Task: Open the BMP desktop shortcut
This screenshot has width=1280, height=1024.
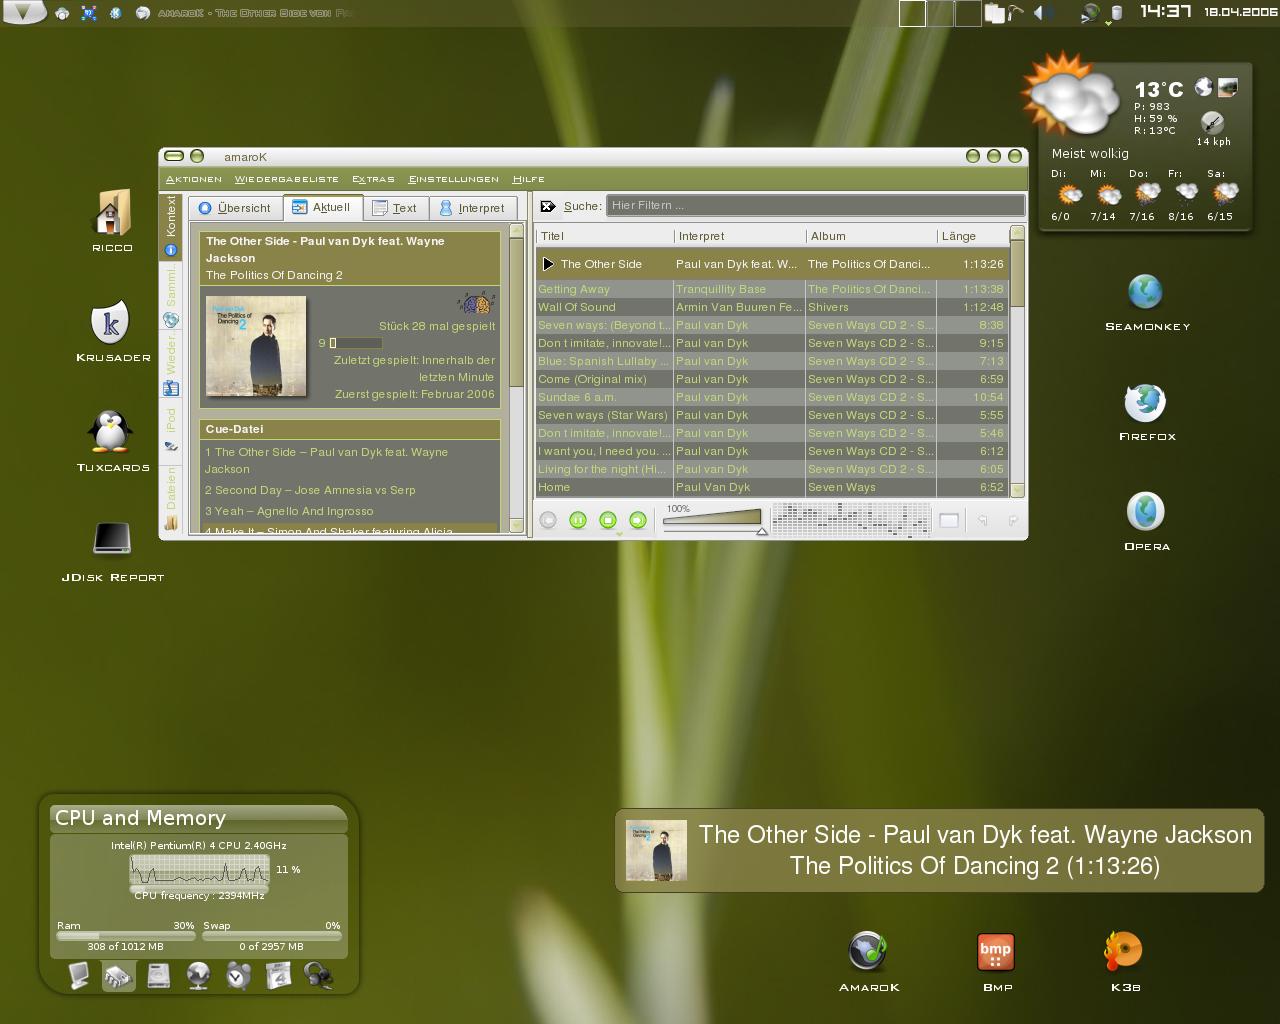Action: [996, 962]
